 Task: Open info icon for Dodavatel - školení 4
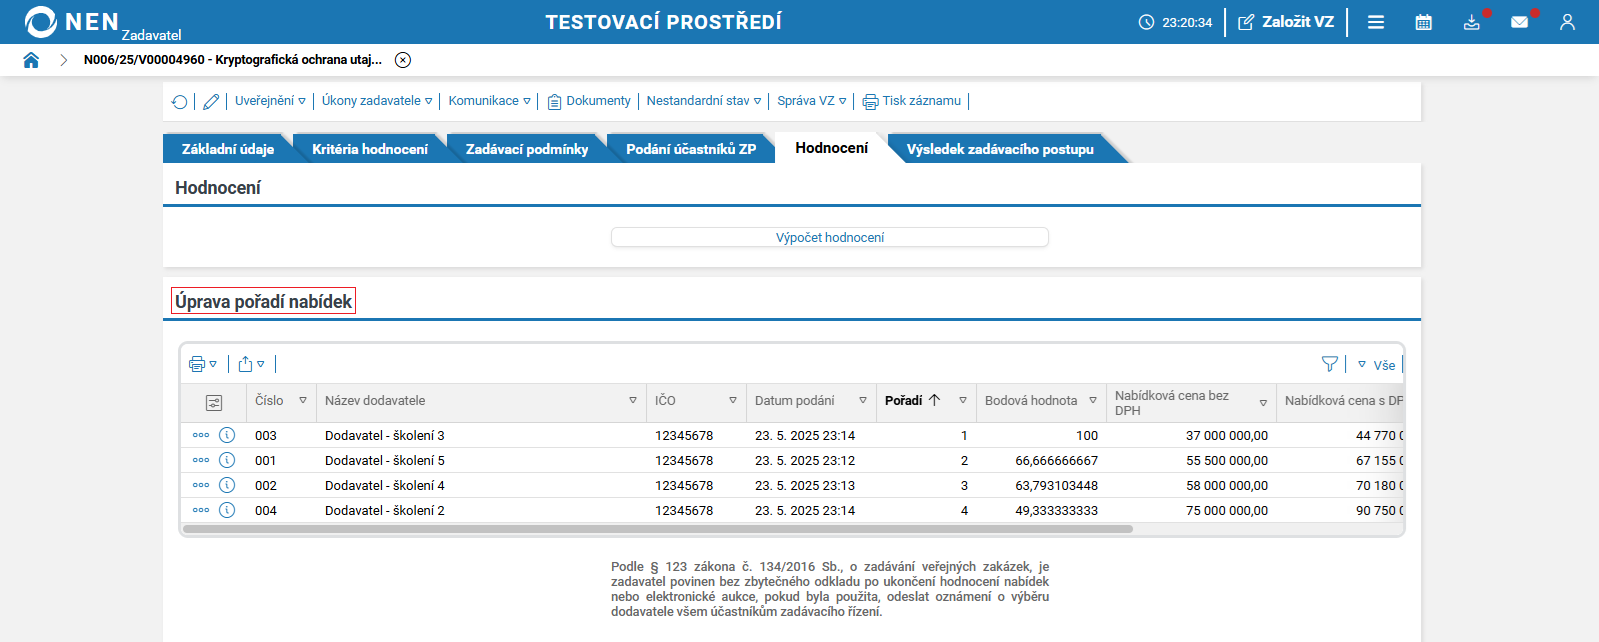[227, 485]
